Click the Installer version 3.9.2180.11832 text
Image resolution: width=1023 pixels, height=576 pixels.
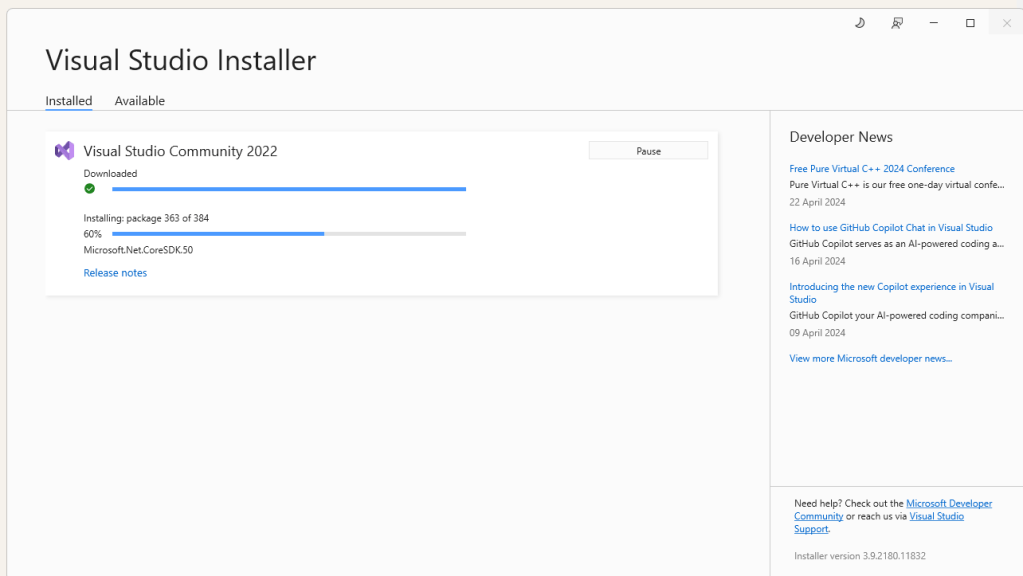[x=859, y=556]
